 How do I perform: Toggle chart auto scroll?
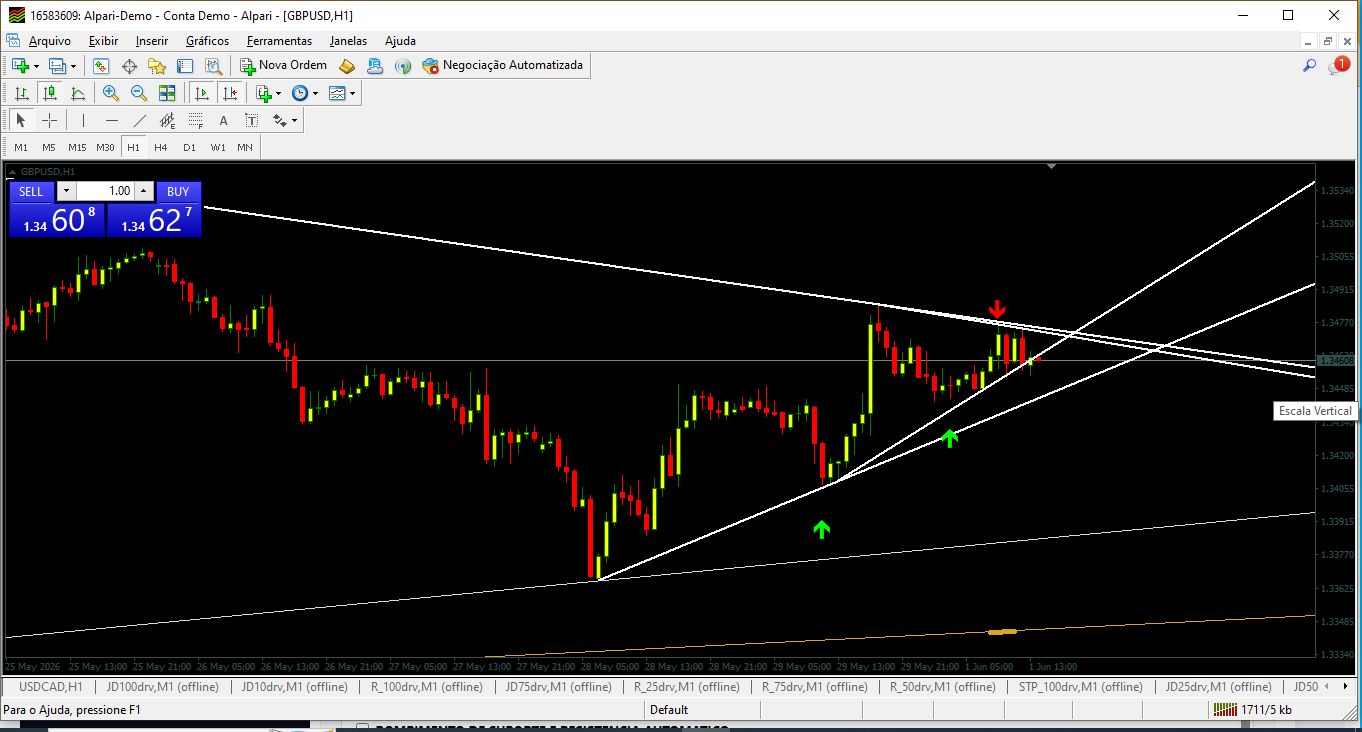point(202,93)
